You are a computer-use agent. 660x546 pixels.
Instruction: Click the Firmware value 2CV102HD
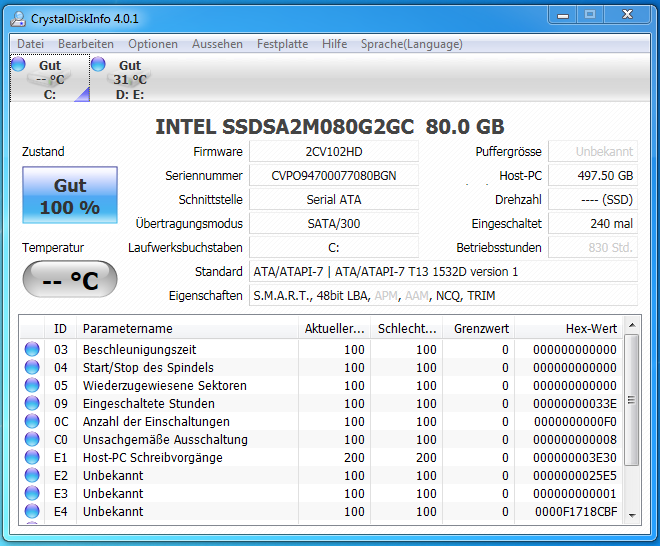click(x=334, y=152)
